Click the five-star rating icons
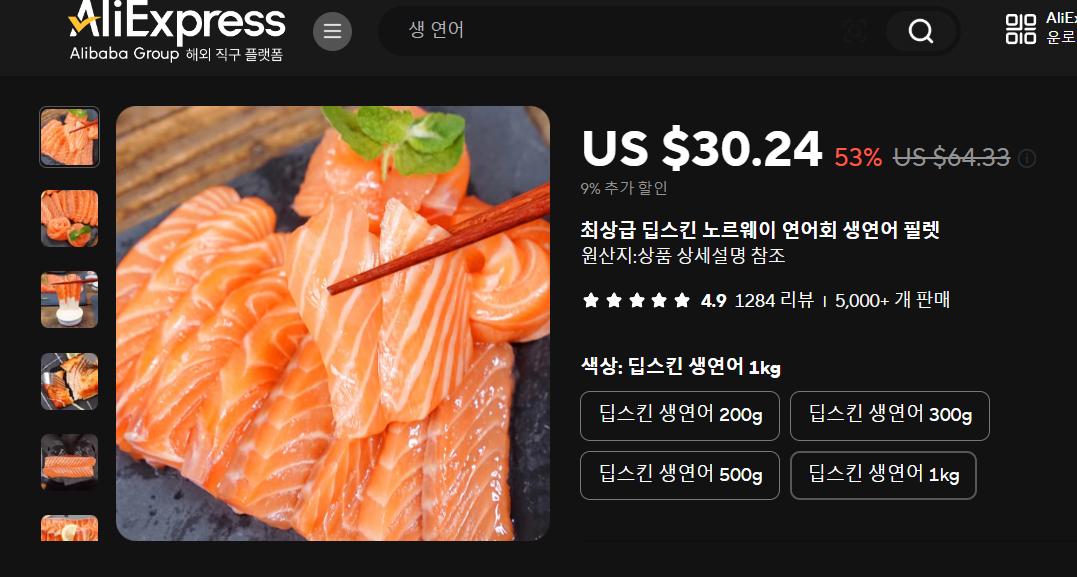Screen dimensions: 1077x577 click(636, 300)
